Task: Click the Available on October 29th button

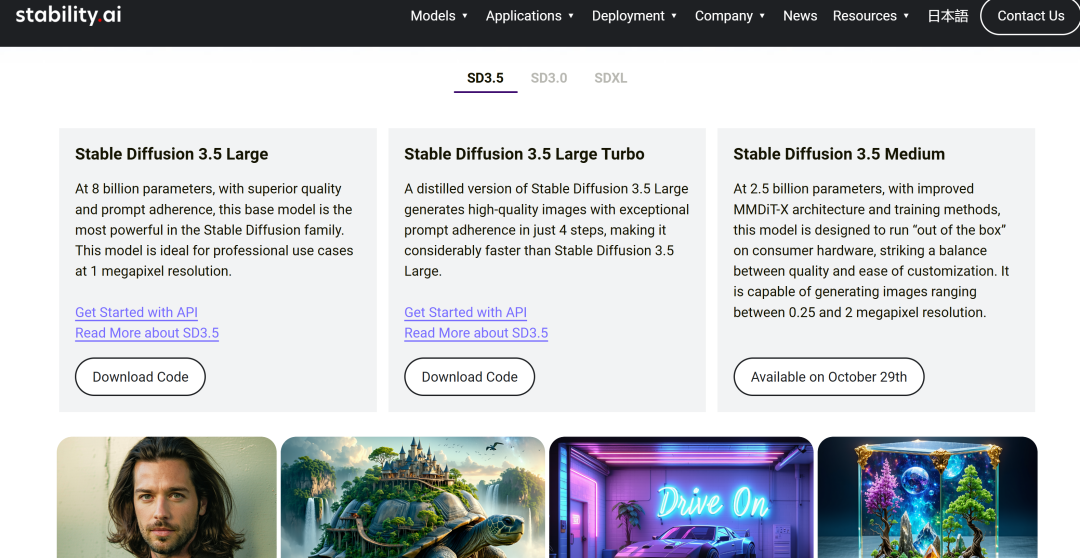Action: click(829, 377)
